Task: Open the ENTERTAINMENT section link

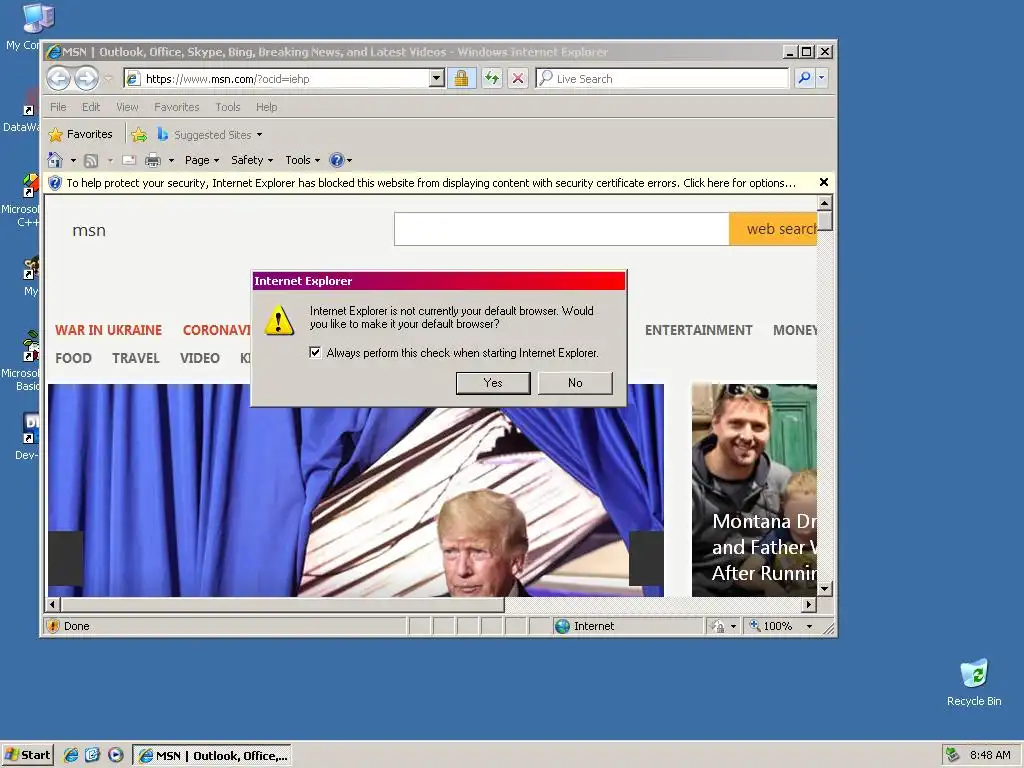Action: 699,330
